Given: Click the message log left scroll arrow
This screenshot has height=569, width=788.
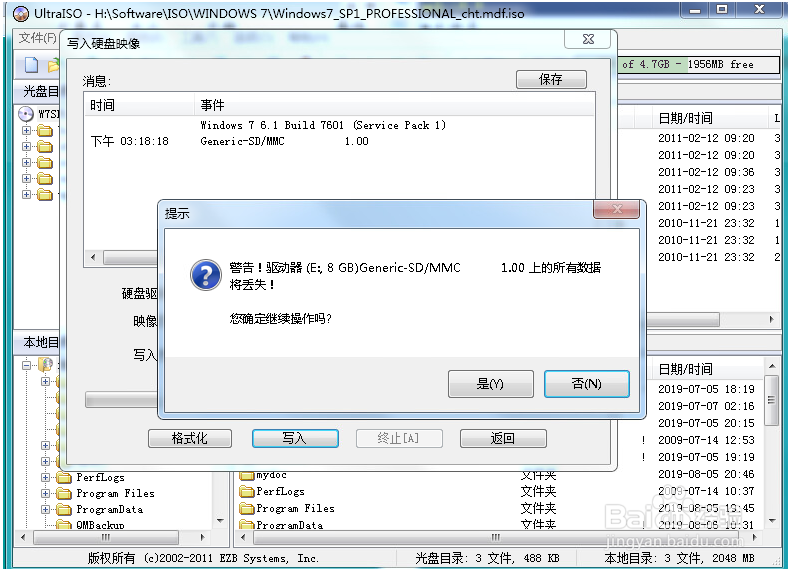Looking at the screenshot, I should (x=93, y=257).
